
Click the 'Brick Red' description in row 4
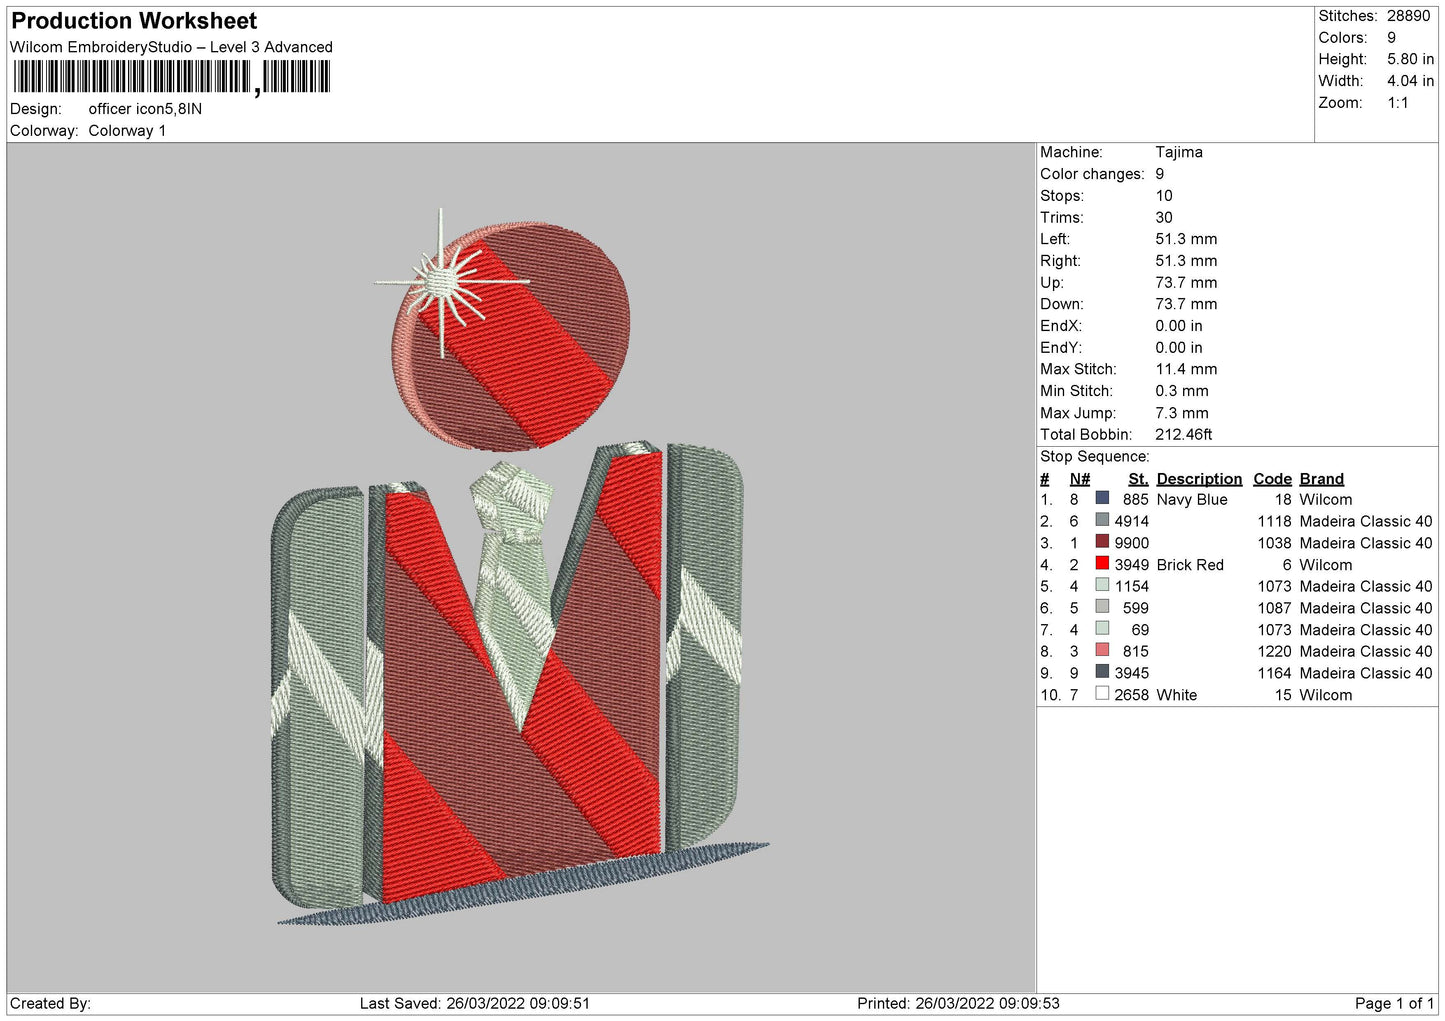(x=1190, y=565)
